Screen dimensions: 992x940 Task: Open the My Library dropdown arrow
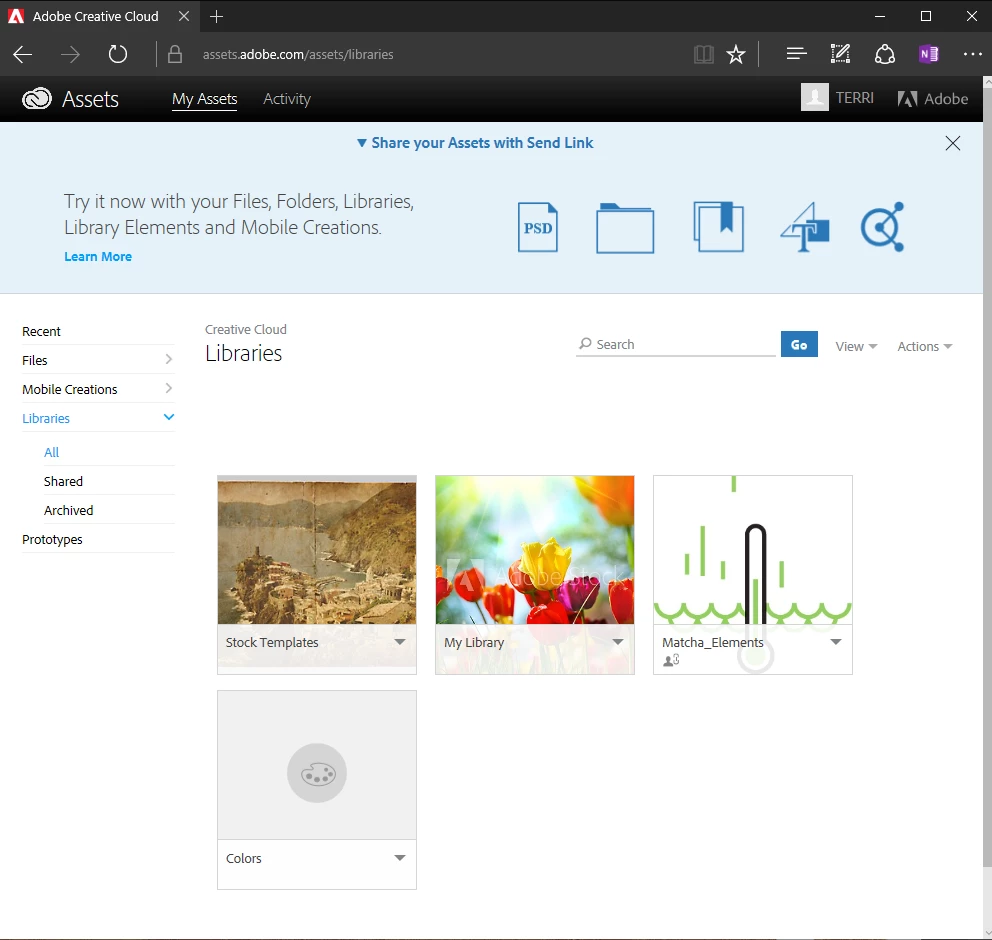pos(618,641)
